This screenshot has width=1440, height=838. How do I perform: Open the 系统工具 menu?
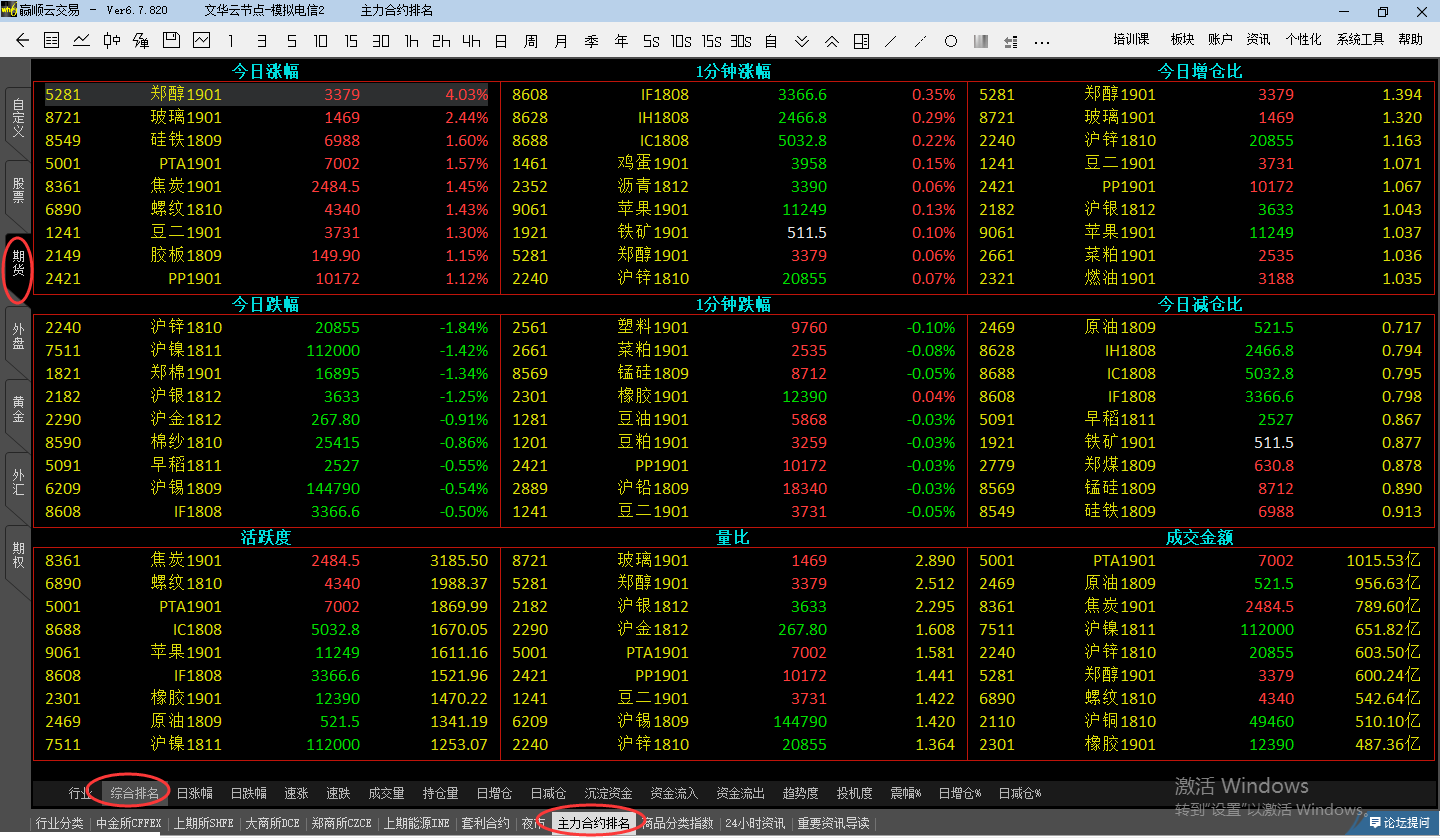[1360, 39]
